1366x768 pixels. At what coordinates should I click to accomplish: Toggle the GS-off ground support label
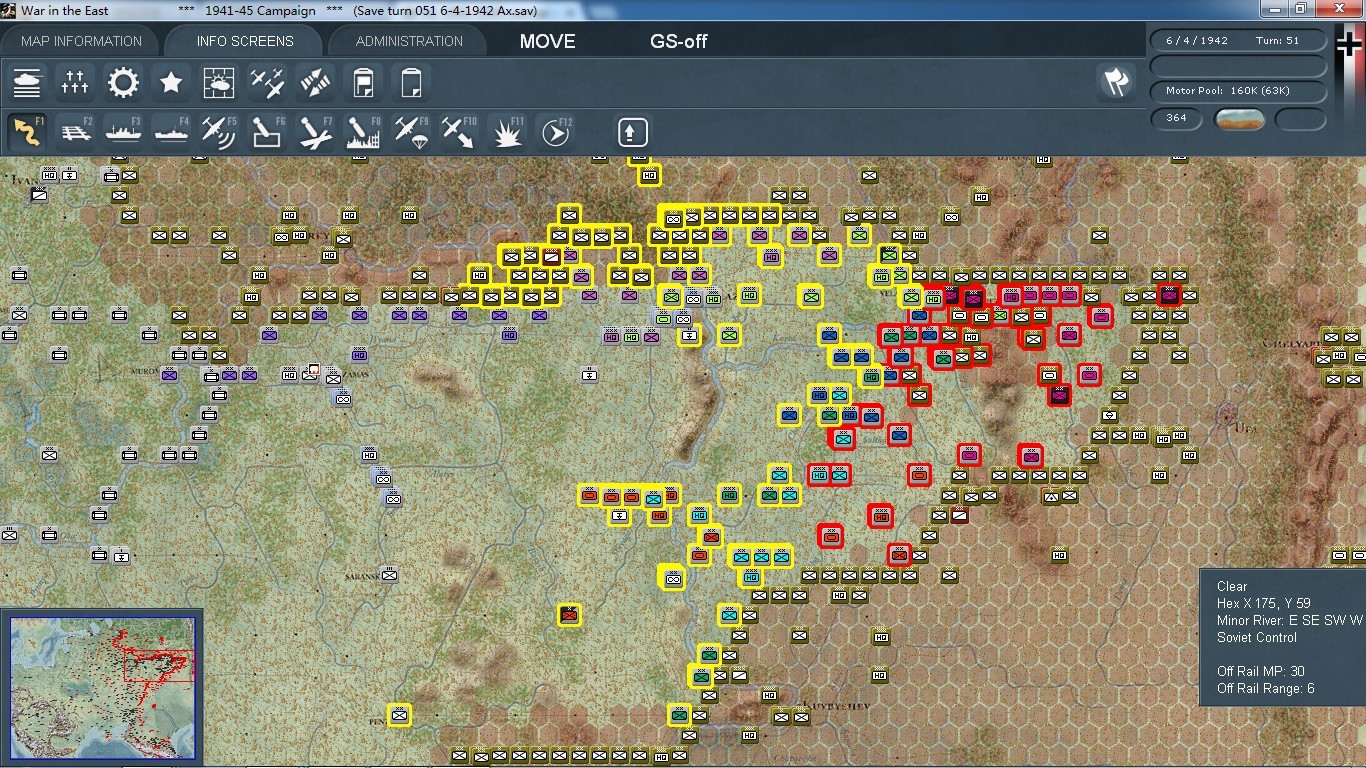coord(679,42)
